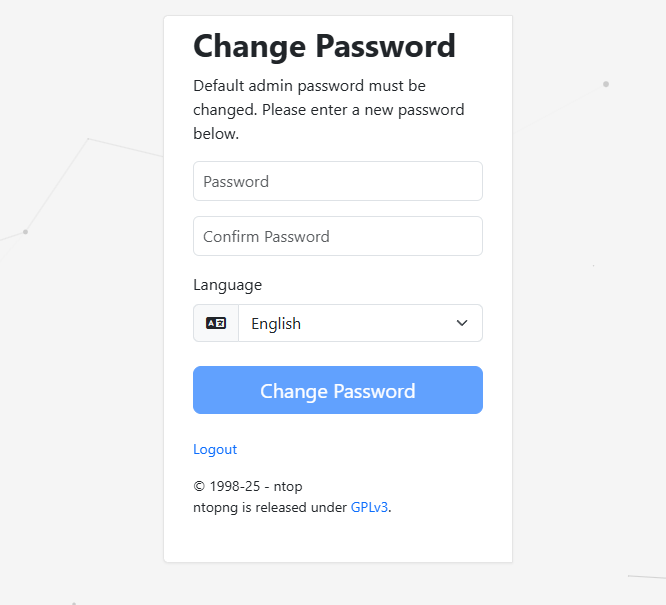Click the "ntopng is released under" text

270,507
